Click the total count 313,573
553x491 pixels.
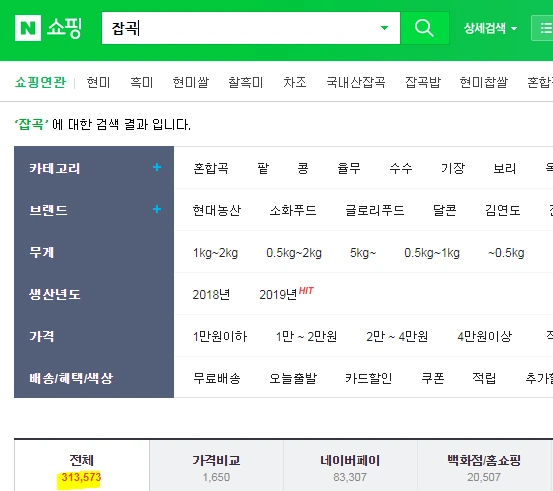[x=81, y=478]
